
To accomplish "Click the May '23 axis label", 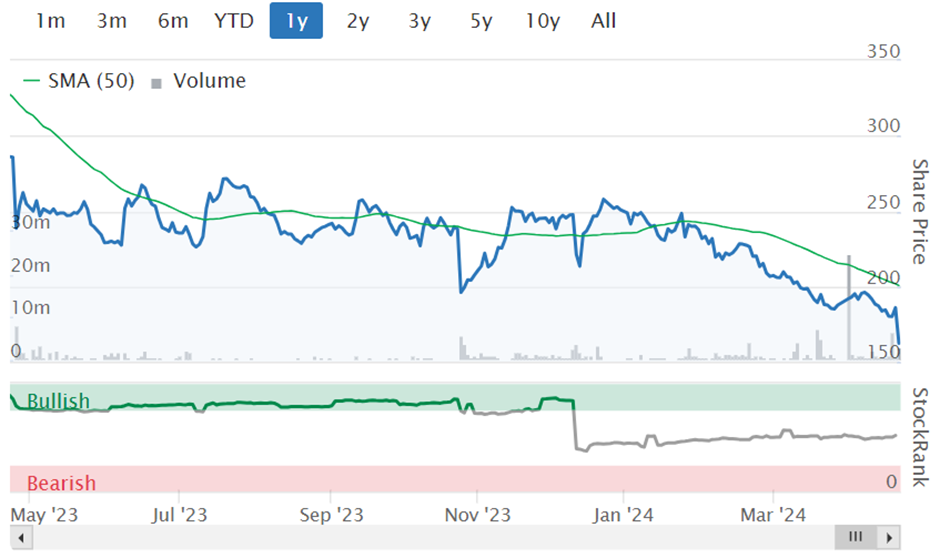I will 44,515.
